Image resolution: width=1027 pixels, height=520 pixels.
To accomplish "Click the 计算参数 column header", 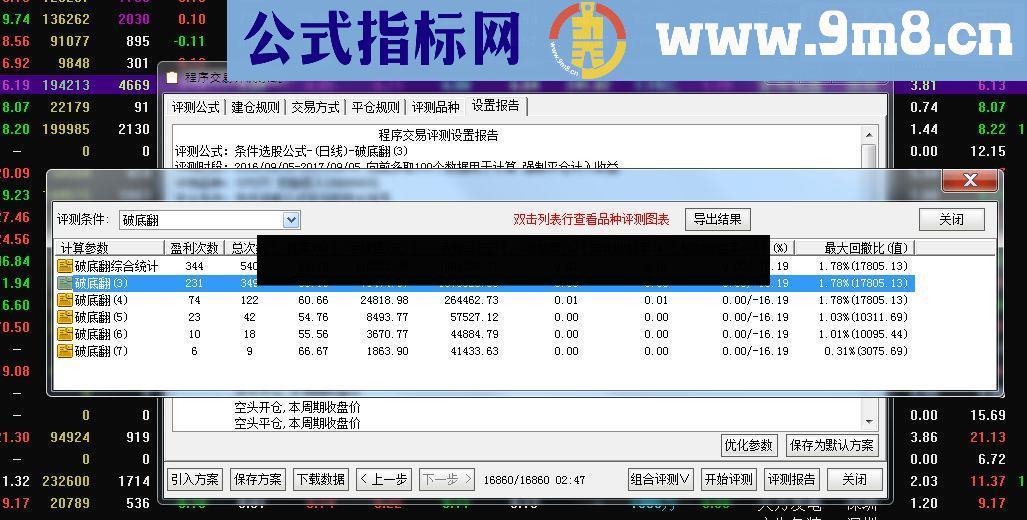I will coord(109,248).
